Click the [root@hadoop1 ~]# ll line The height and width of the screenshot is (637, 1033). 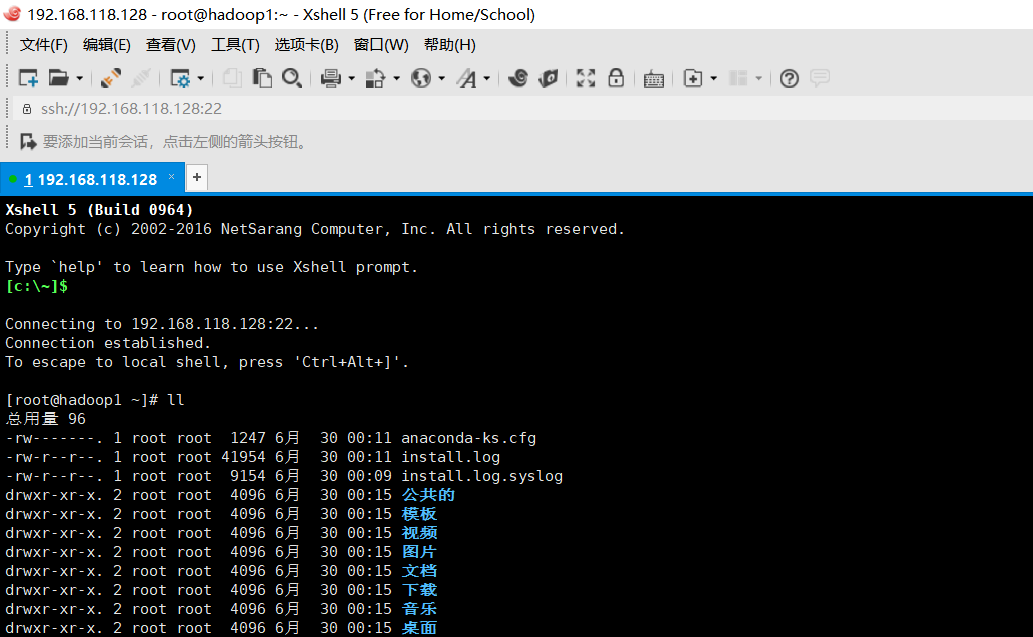click(x=95, y=400)
